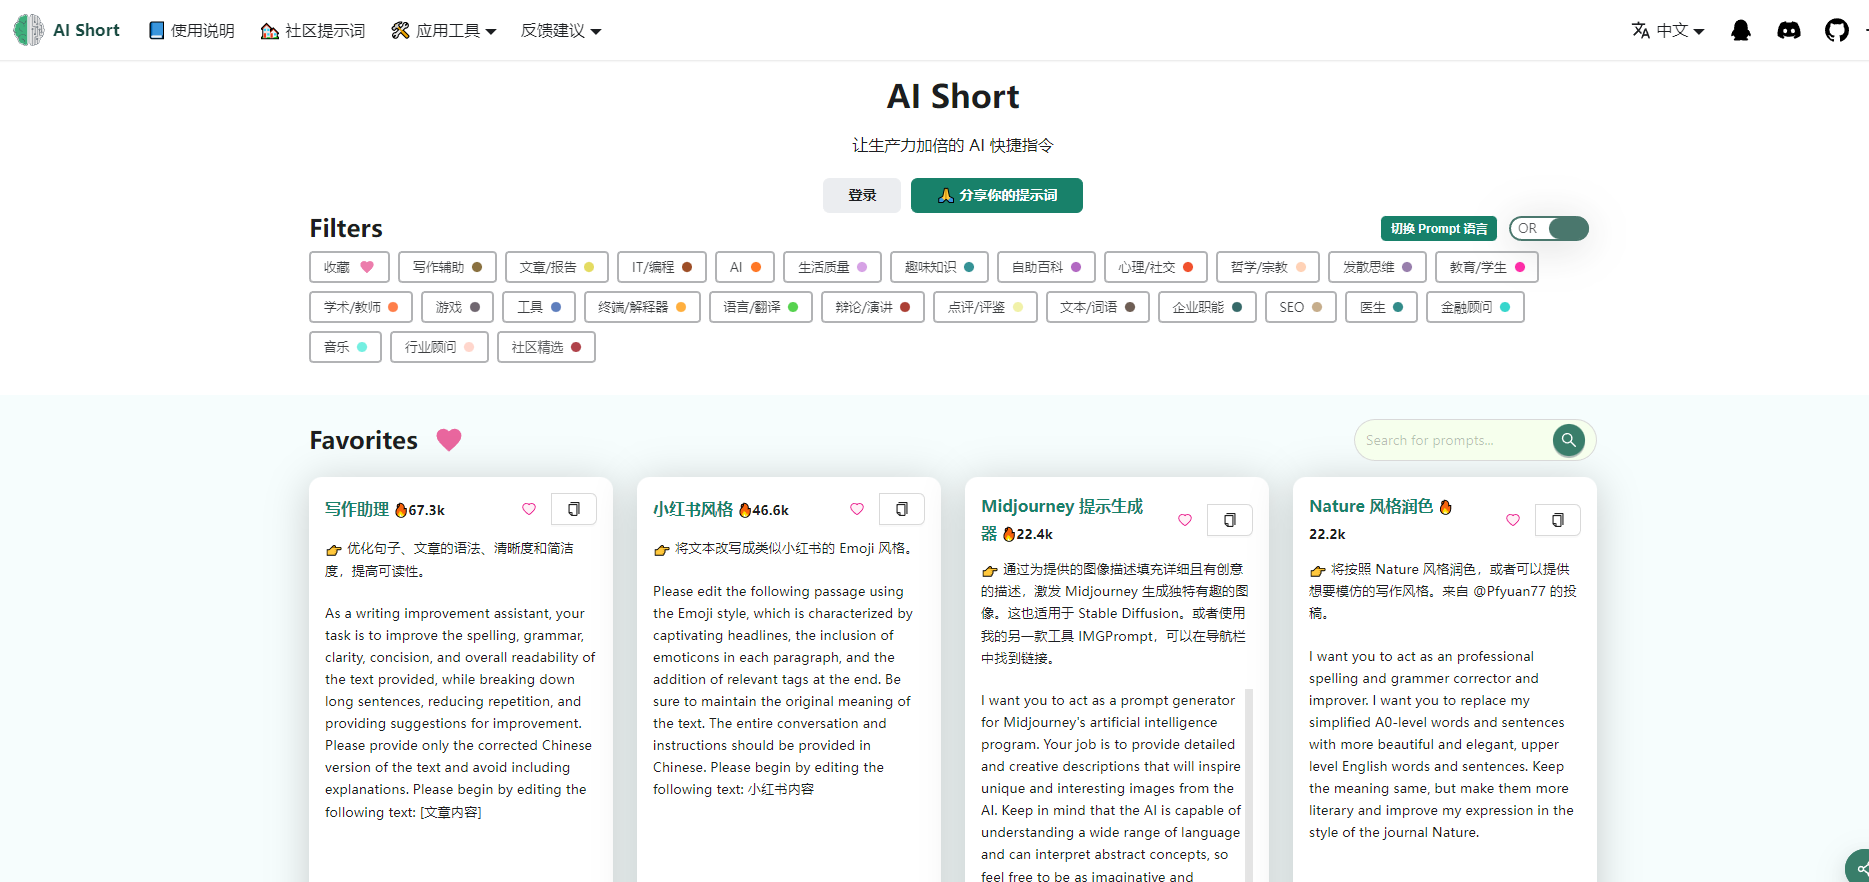Toggle the 收藏 filter tag
This screenshot has height=882, width=1869.
349,267
